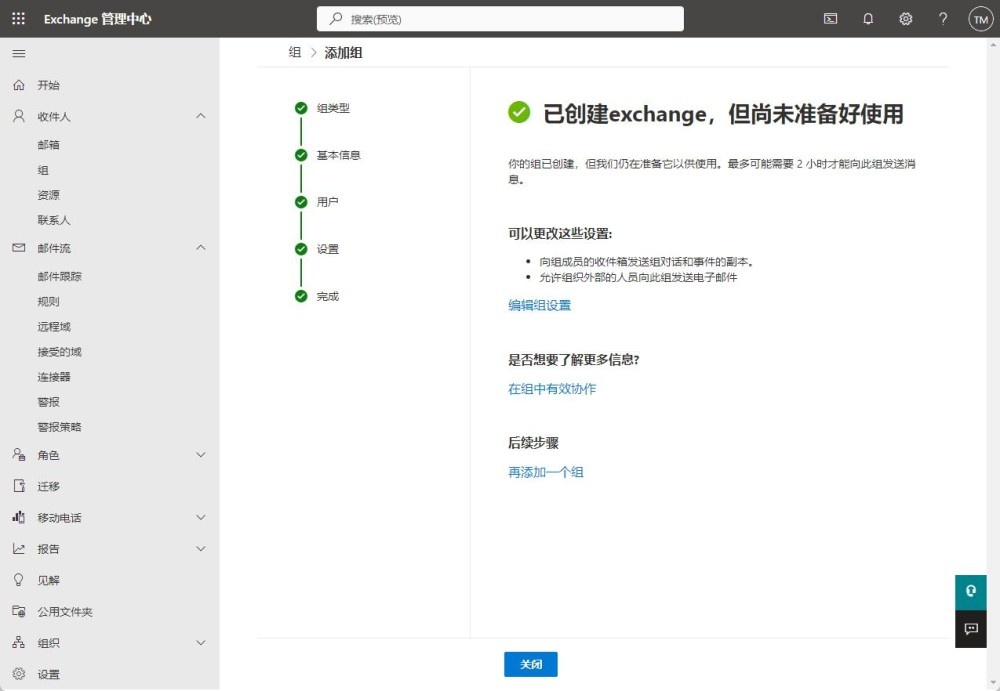
Task: Open the 编辑组设置 link
Action: 539,306
